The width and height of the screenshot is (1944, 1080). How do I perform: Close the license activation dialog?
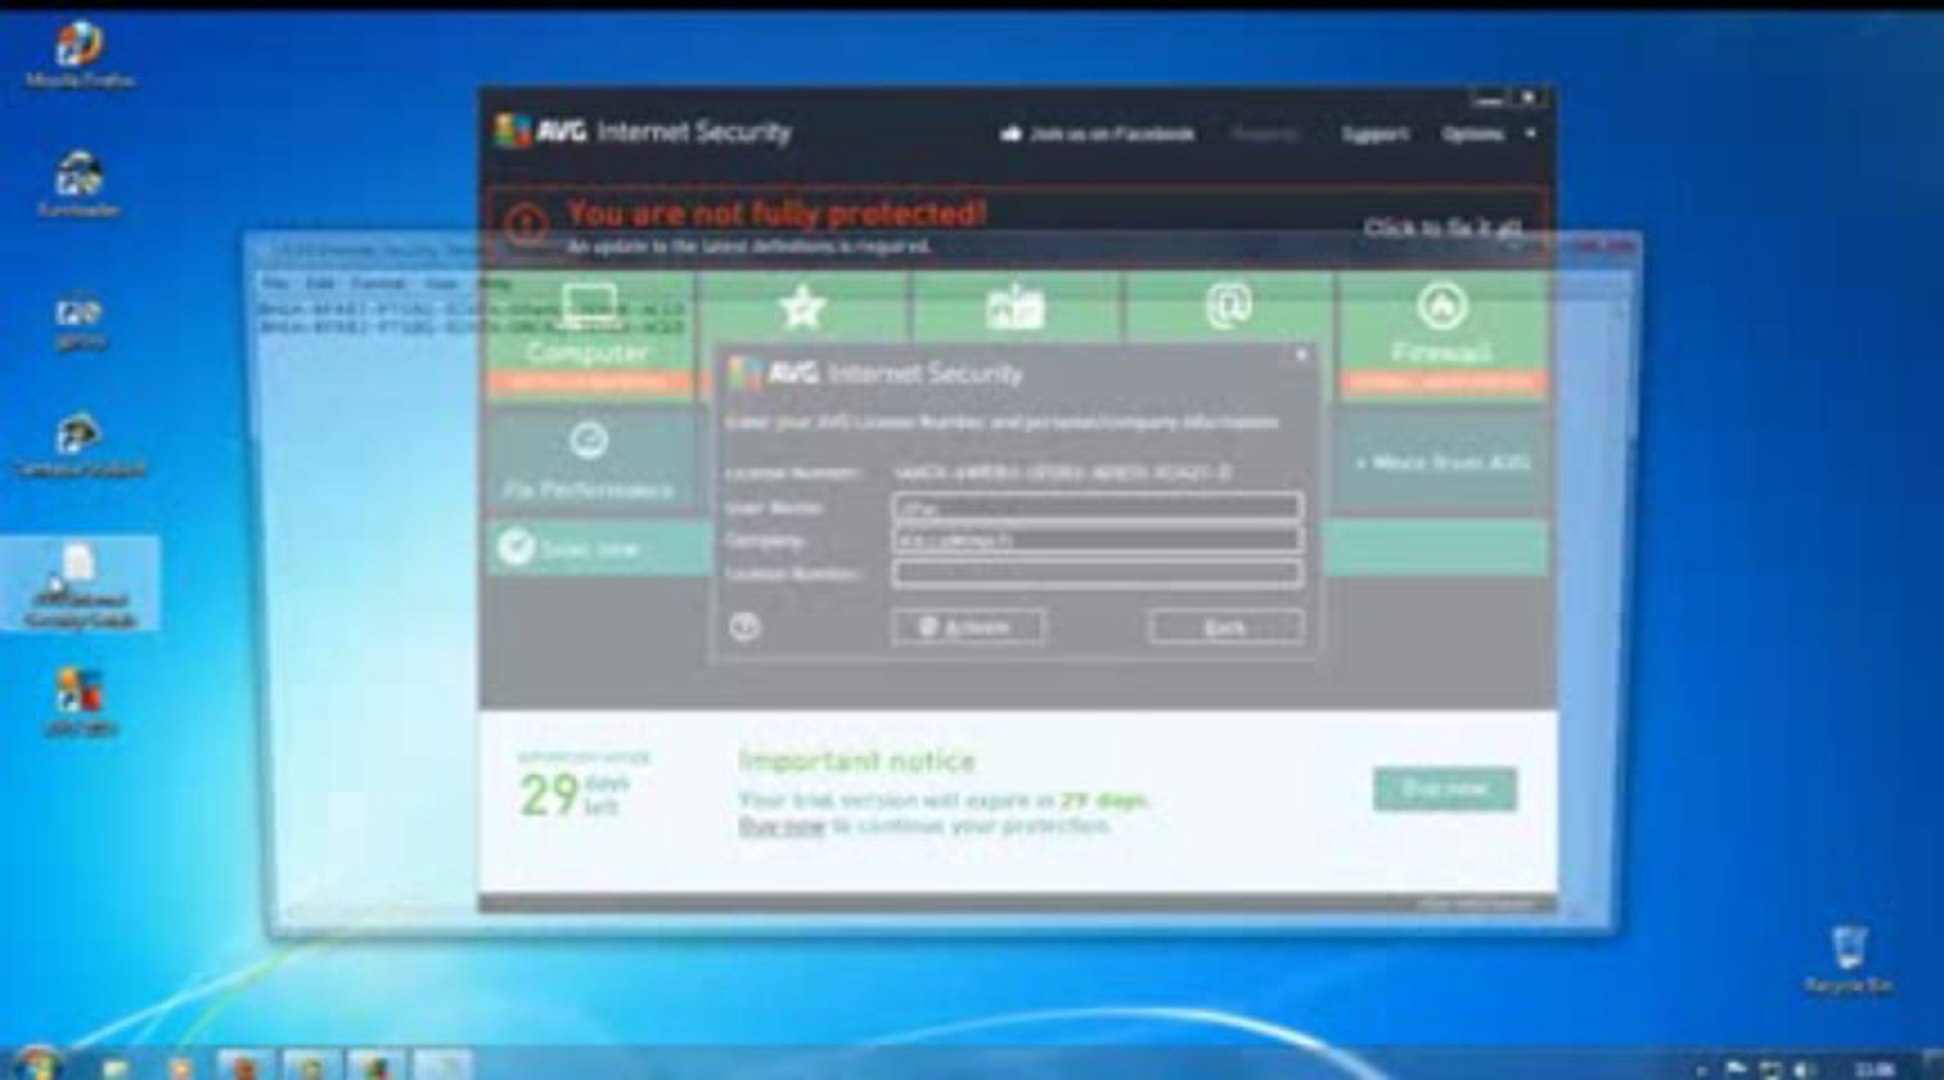click(x=1301, y=354)
